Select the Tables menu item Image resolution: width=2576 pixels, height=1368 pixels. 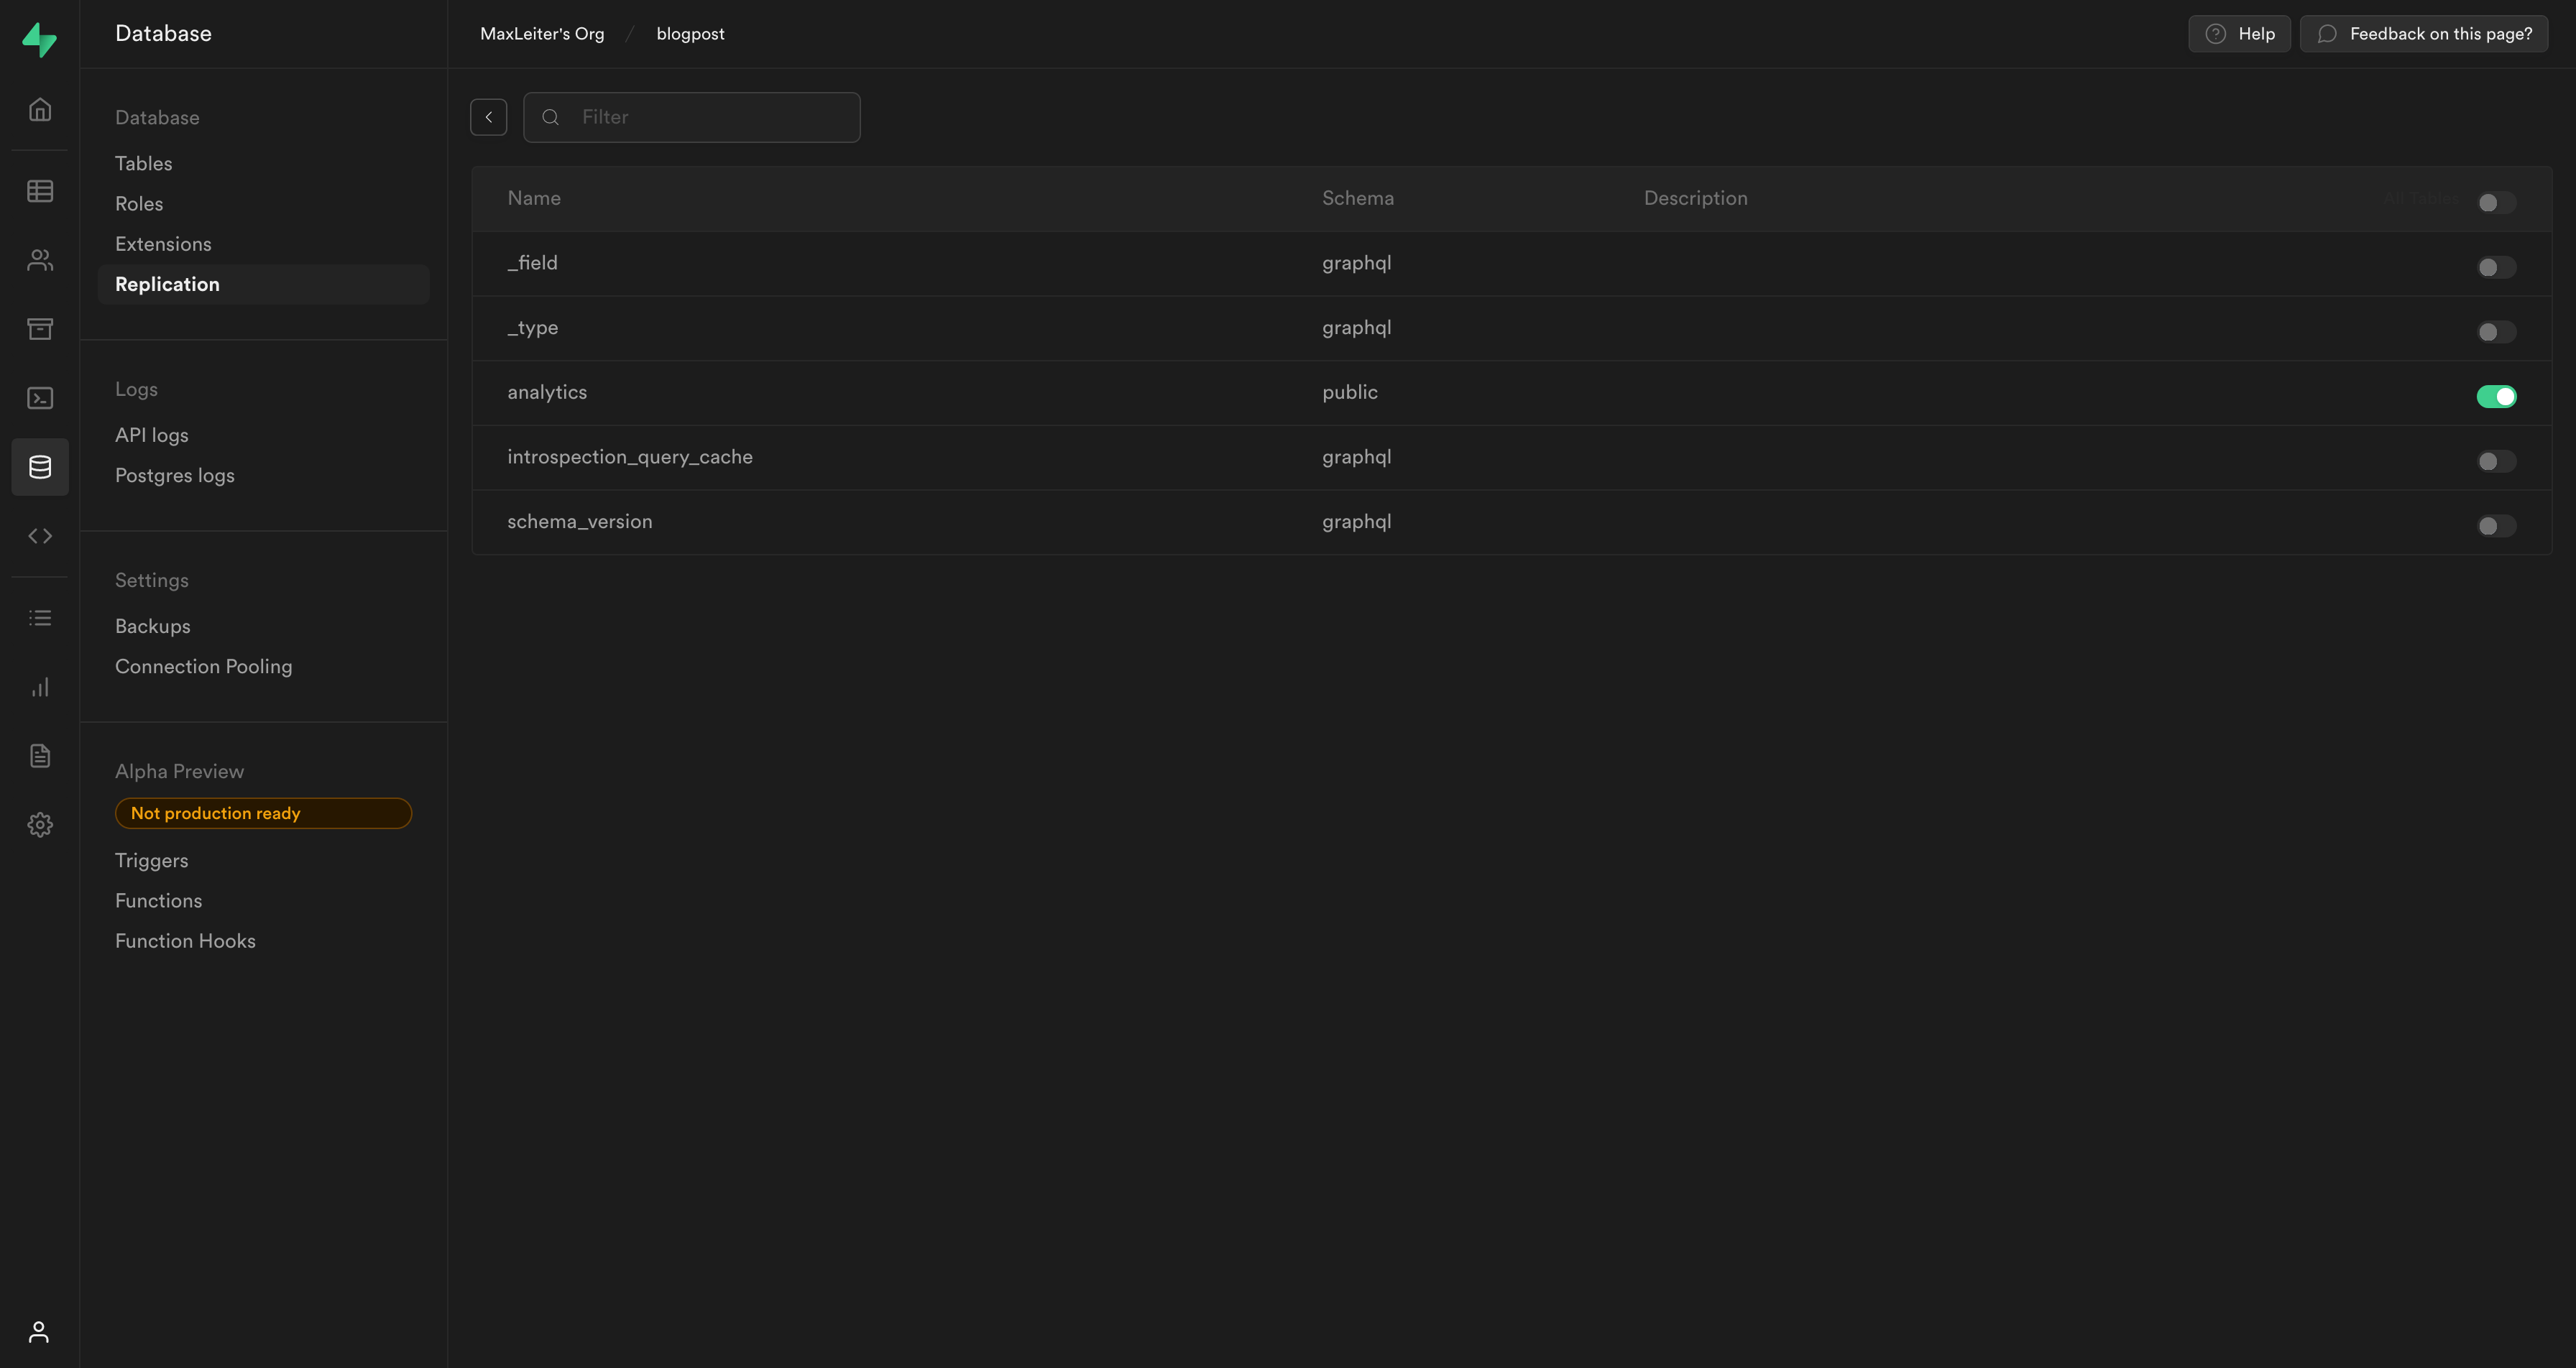click(x=143, y=164)
